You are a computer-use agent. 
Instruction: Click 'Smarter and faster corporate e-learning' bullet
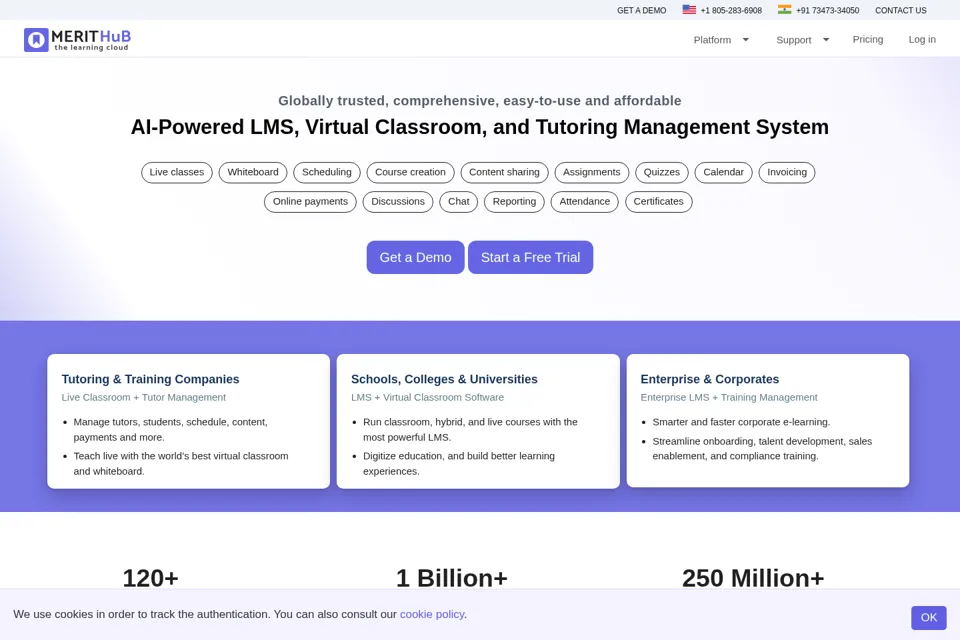[741, 422]
